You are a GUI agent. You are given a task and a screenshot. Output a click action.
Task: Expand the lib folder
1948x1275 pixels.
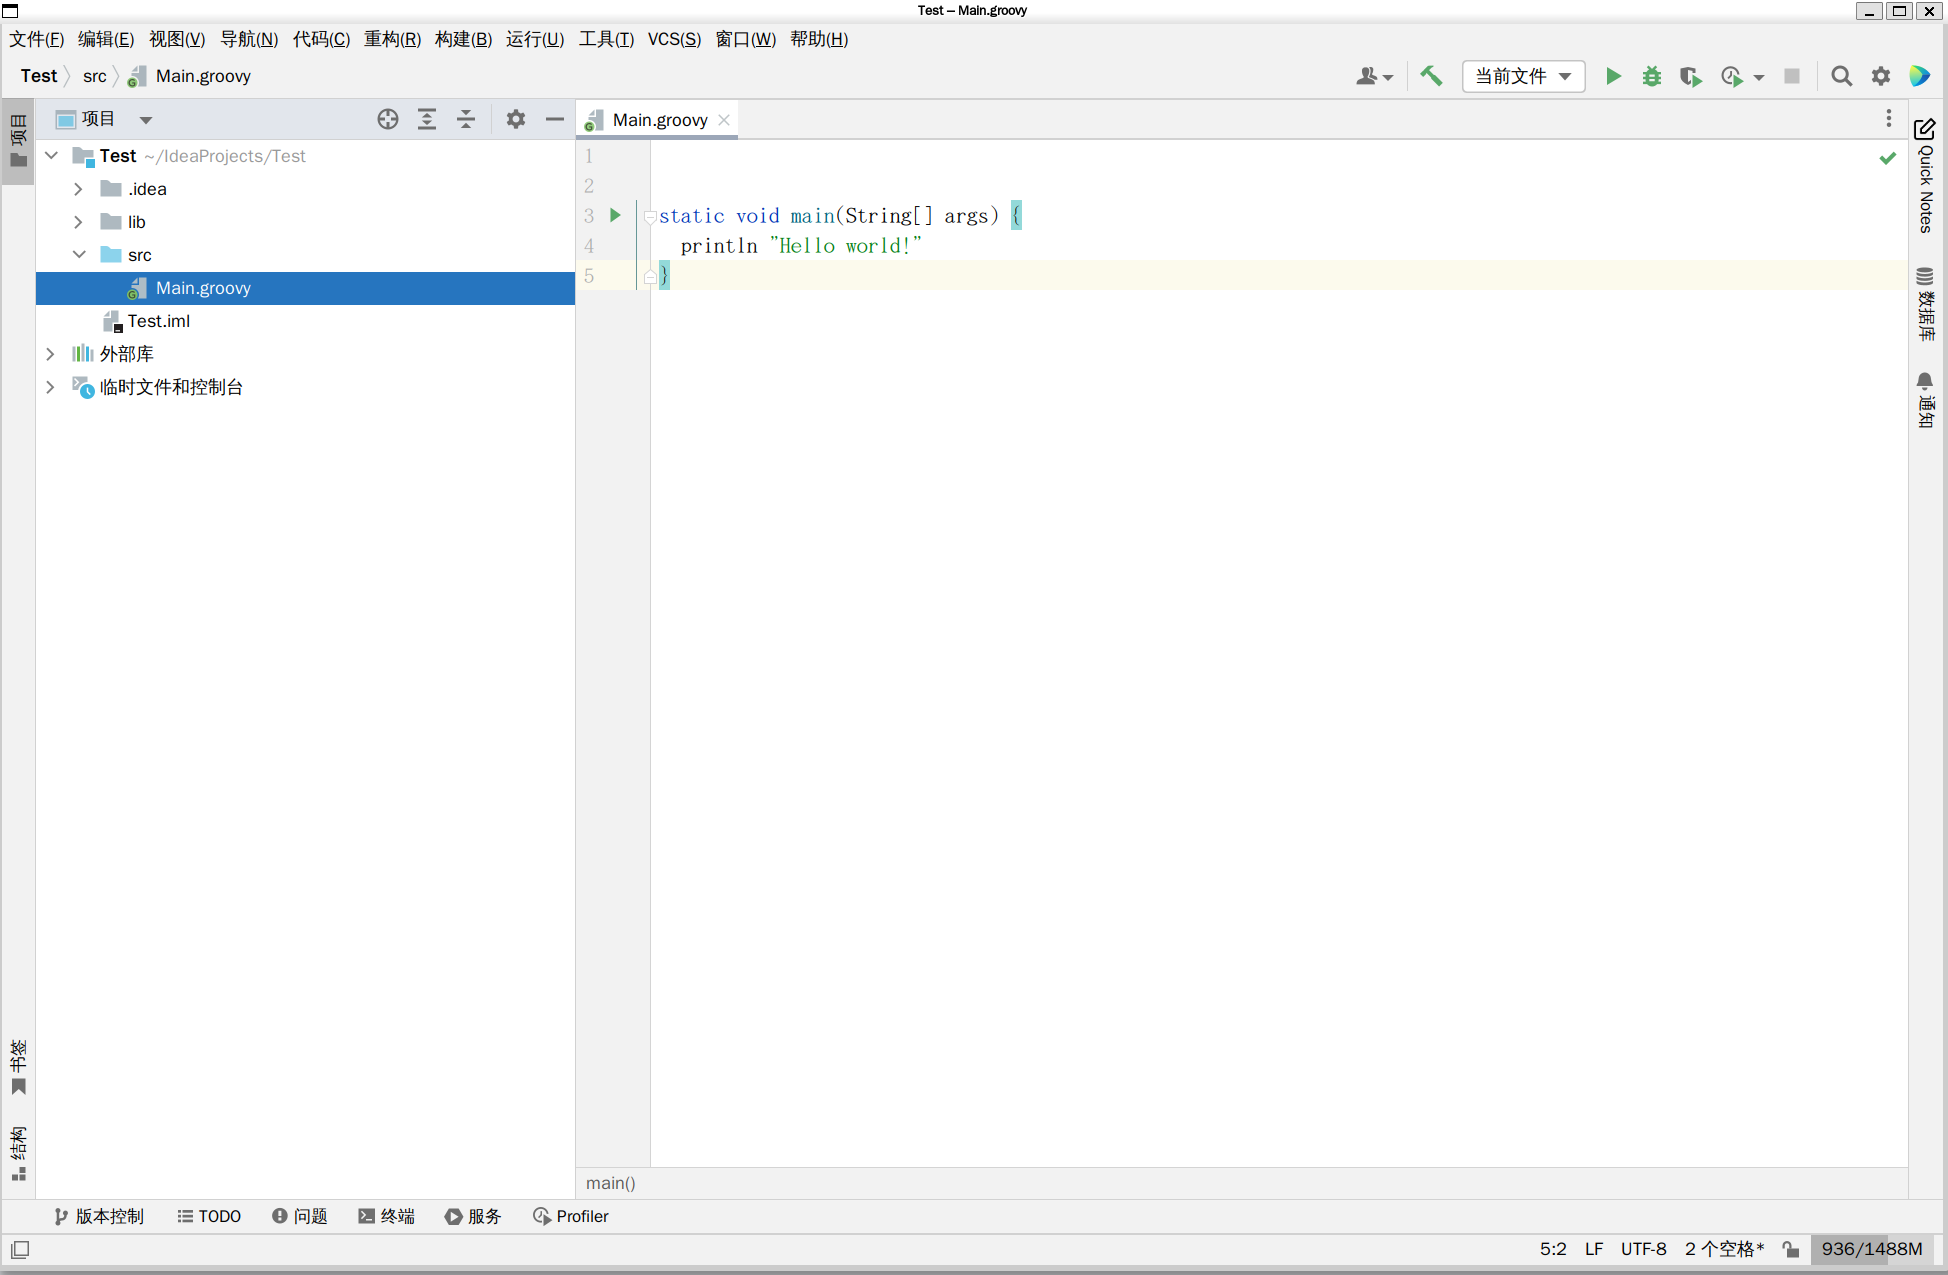point(78,221)
